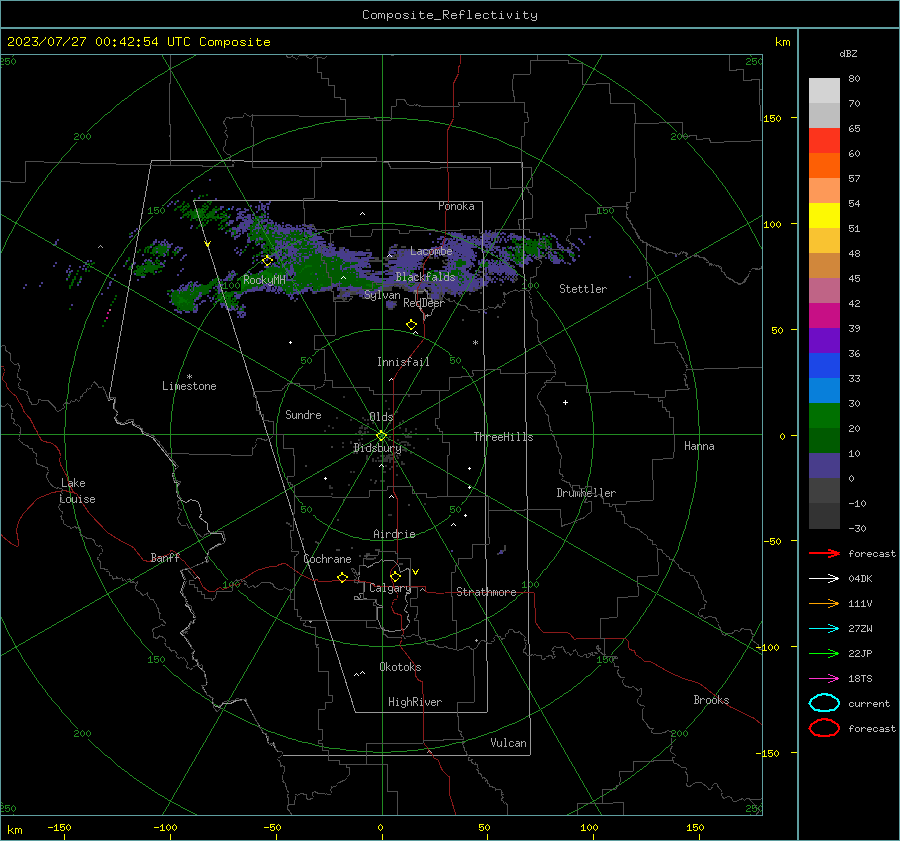Click the cyan 27ZW arrow legend icon

pyautogui.click(x=824, y=629)
